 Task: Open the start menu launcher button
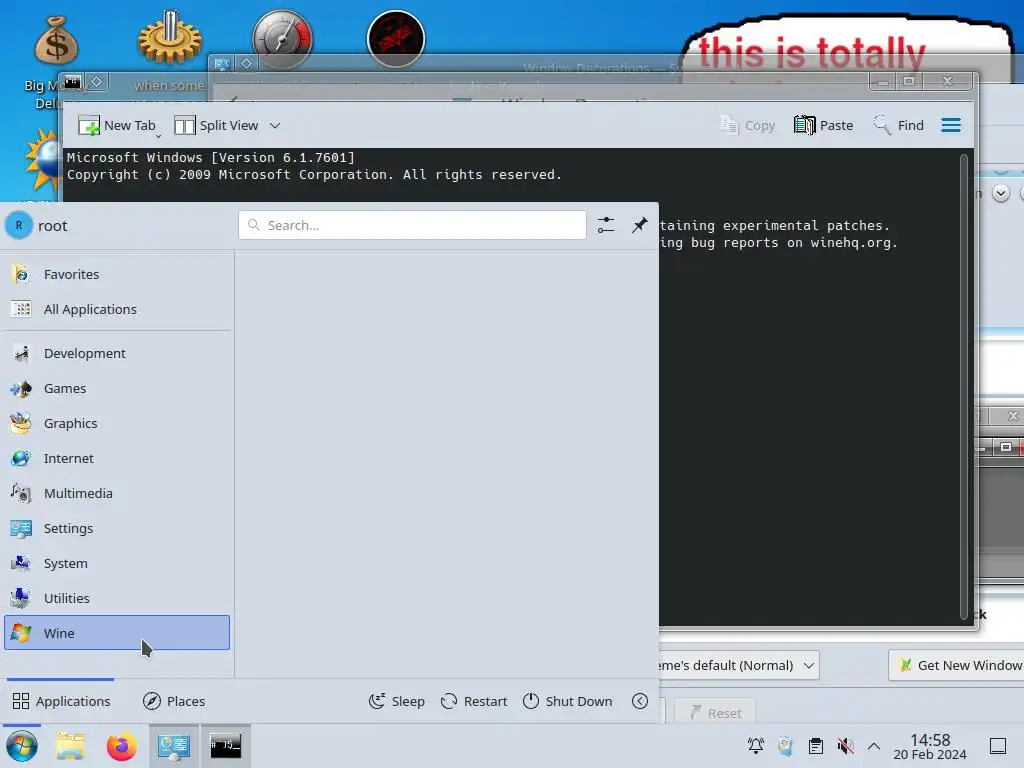(x=22, y=746)
